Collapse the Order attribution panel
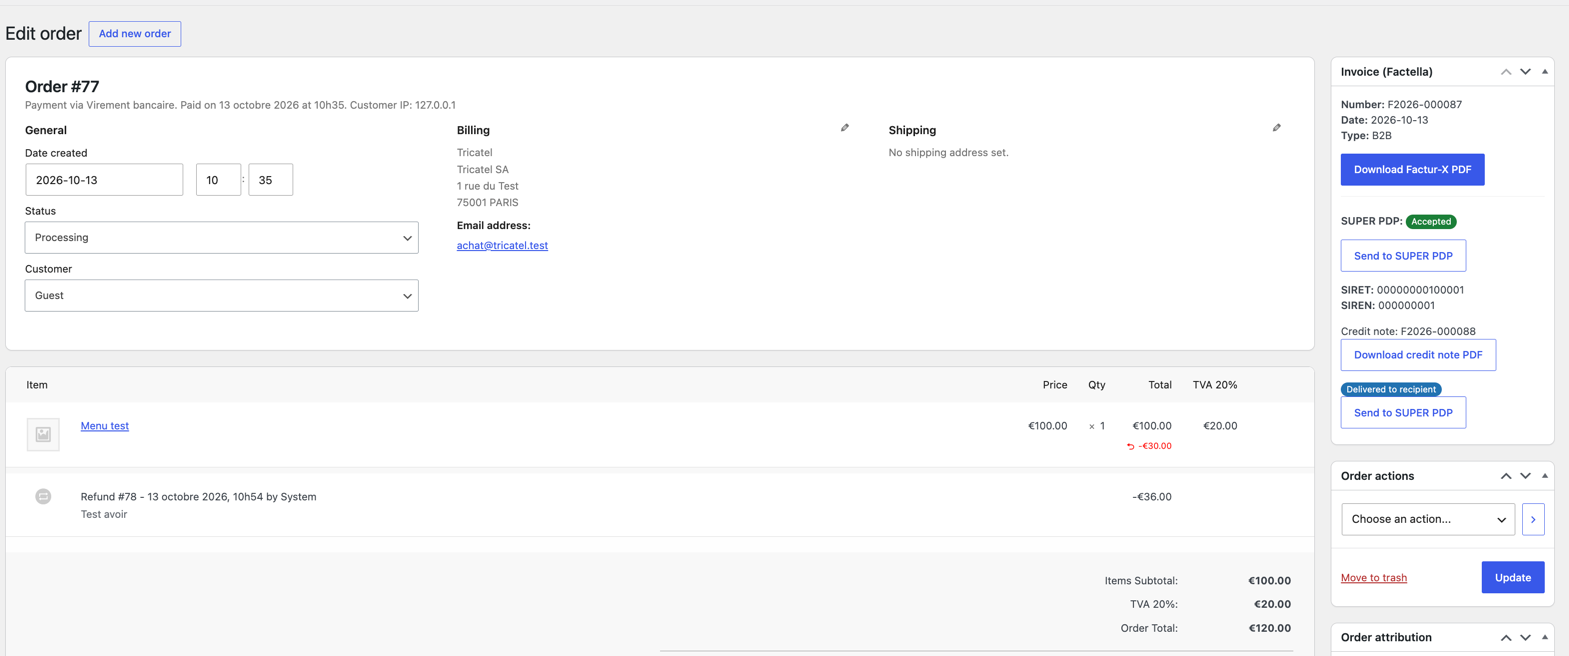1569x656 pixels. [1545, 638]
